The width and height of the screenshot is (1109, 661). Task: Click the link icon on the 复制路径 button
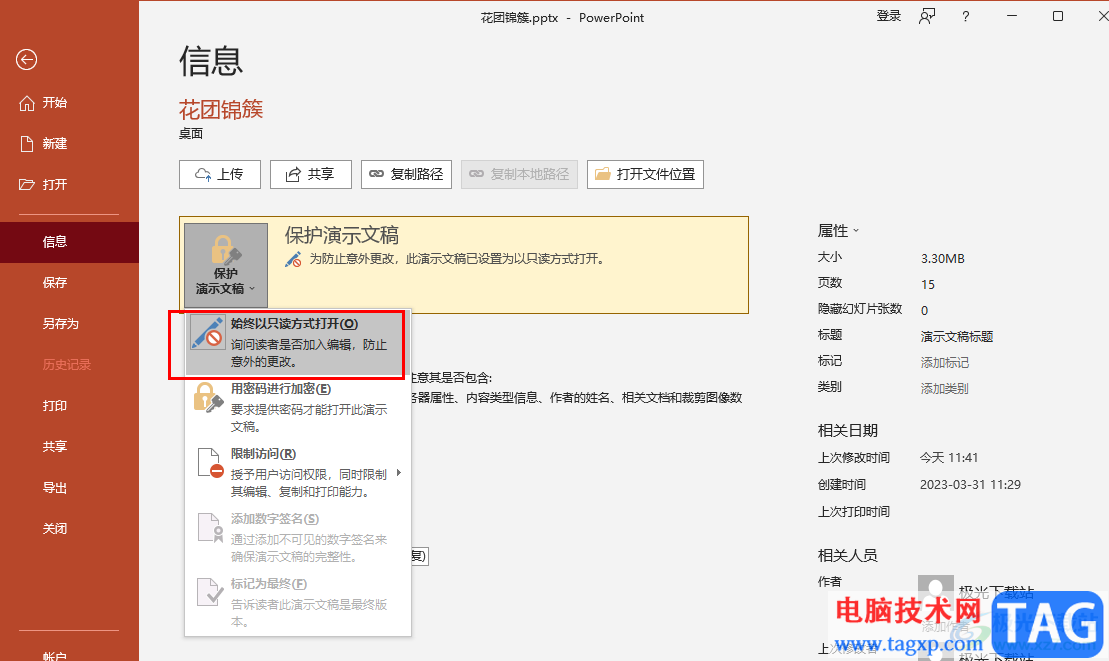pyautogui.click(x=377, y=174)
